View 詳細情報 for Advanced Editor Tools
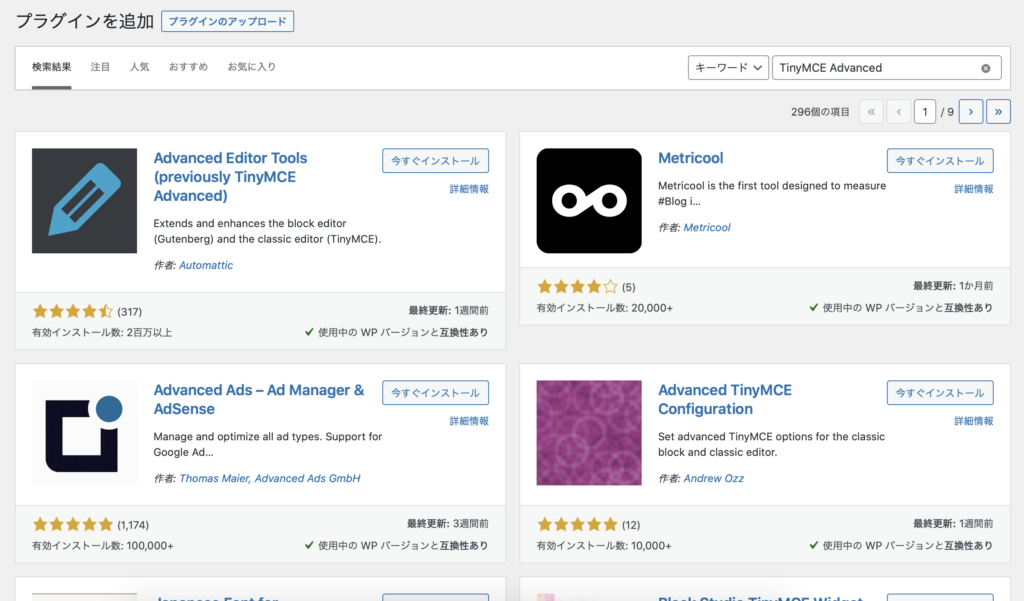Viewport: 1024px width, 601px height. (469, 189)
